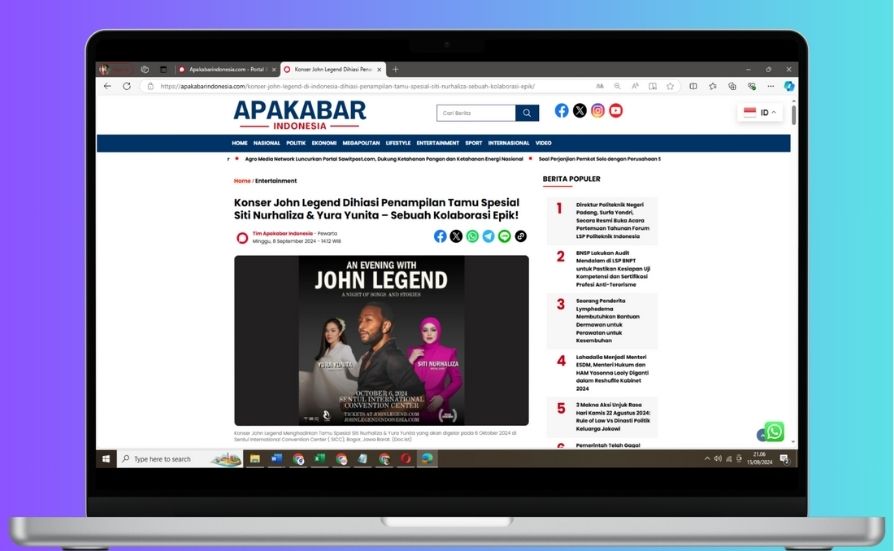Refresh the page with reload button
The height and width of the screenshot is (551, 894).
pyautogui.click(x=127, y=86)
